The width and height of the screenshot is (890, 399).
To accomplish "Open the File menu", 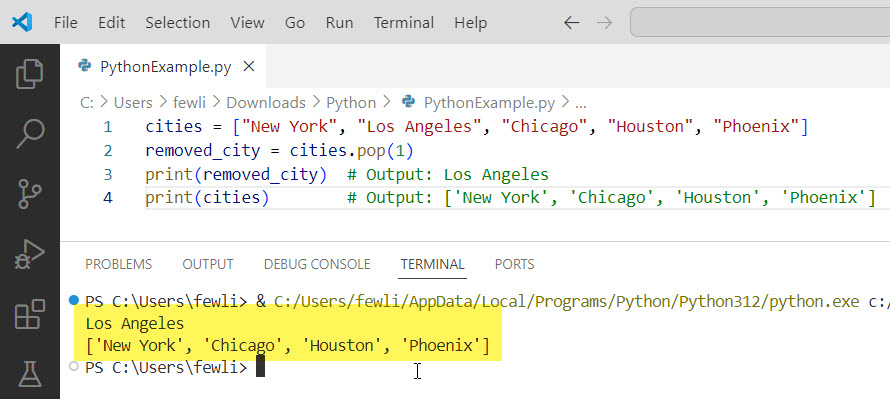I will point(66,23).
